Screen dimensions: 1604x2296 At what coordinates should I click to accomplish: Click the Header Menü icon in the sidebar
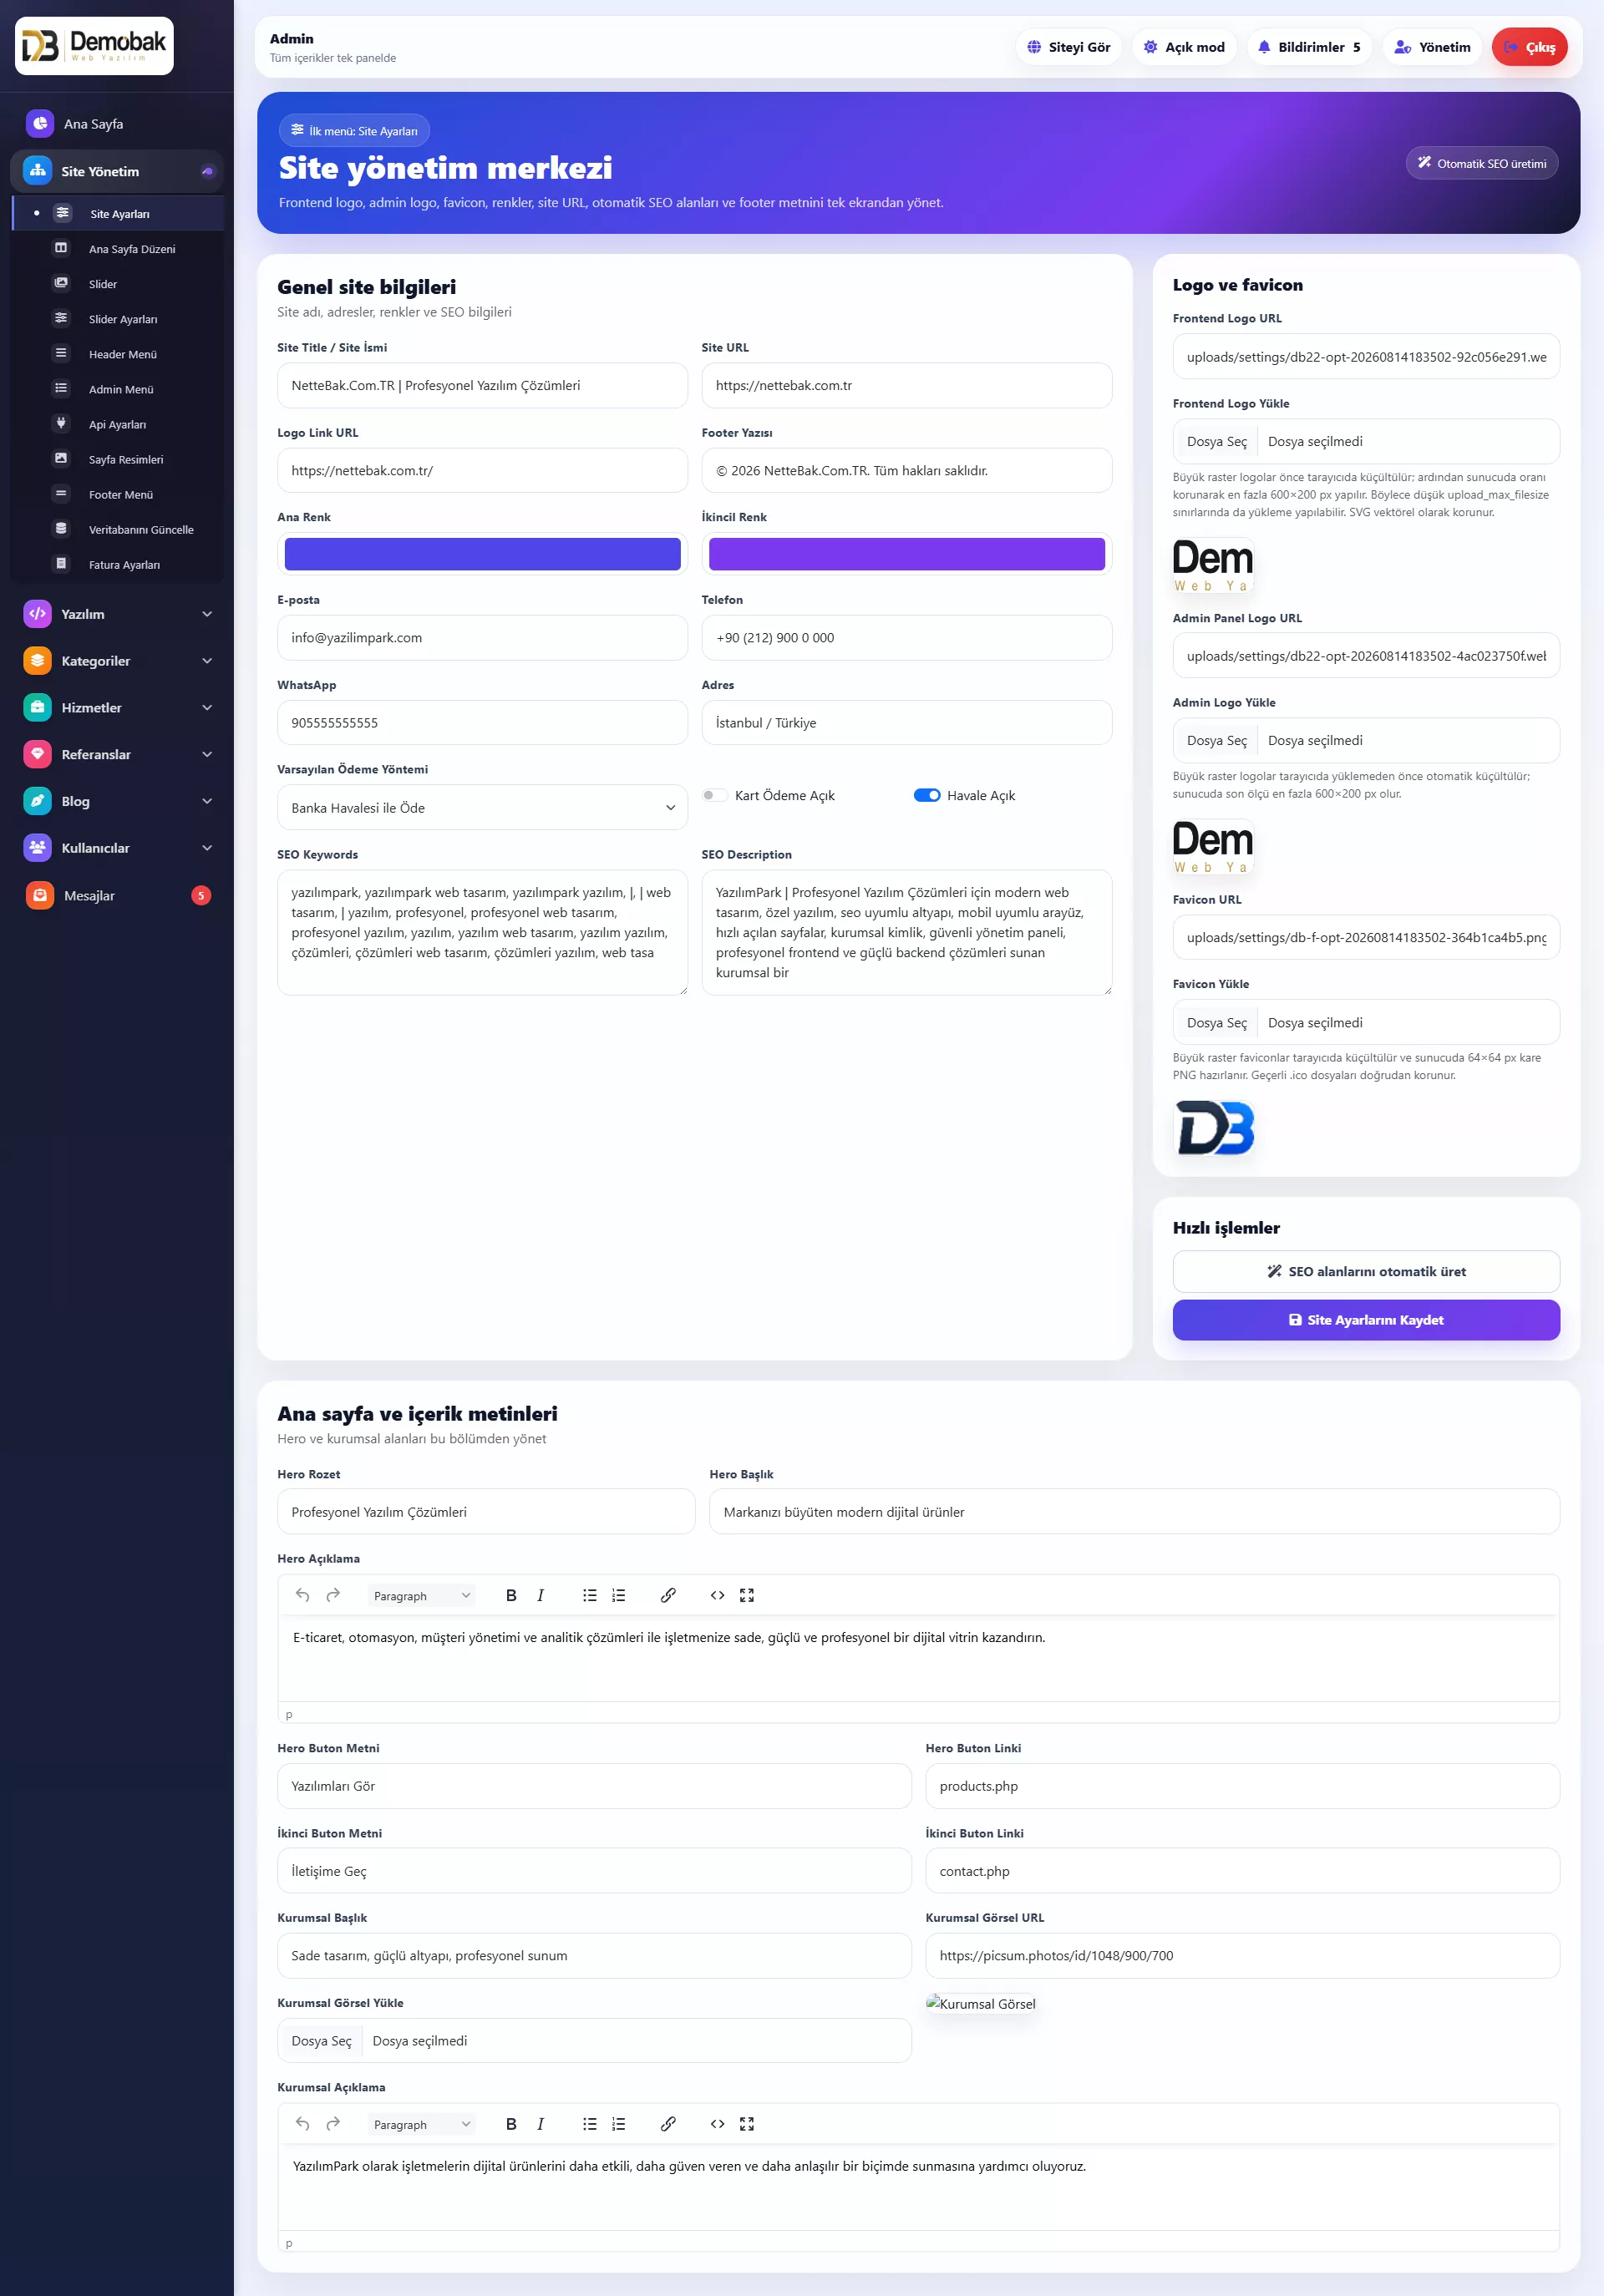pos(61,353)
